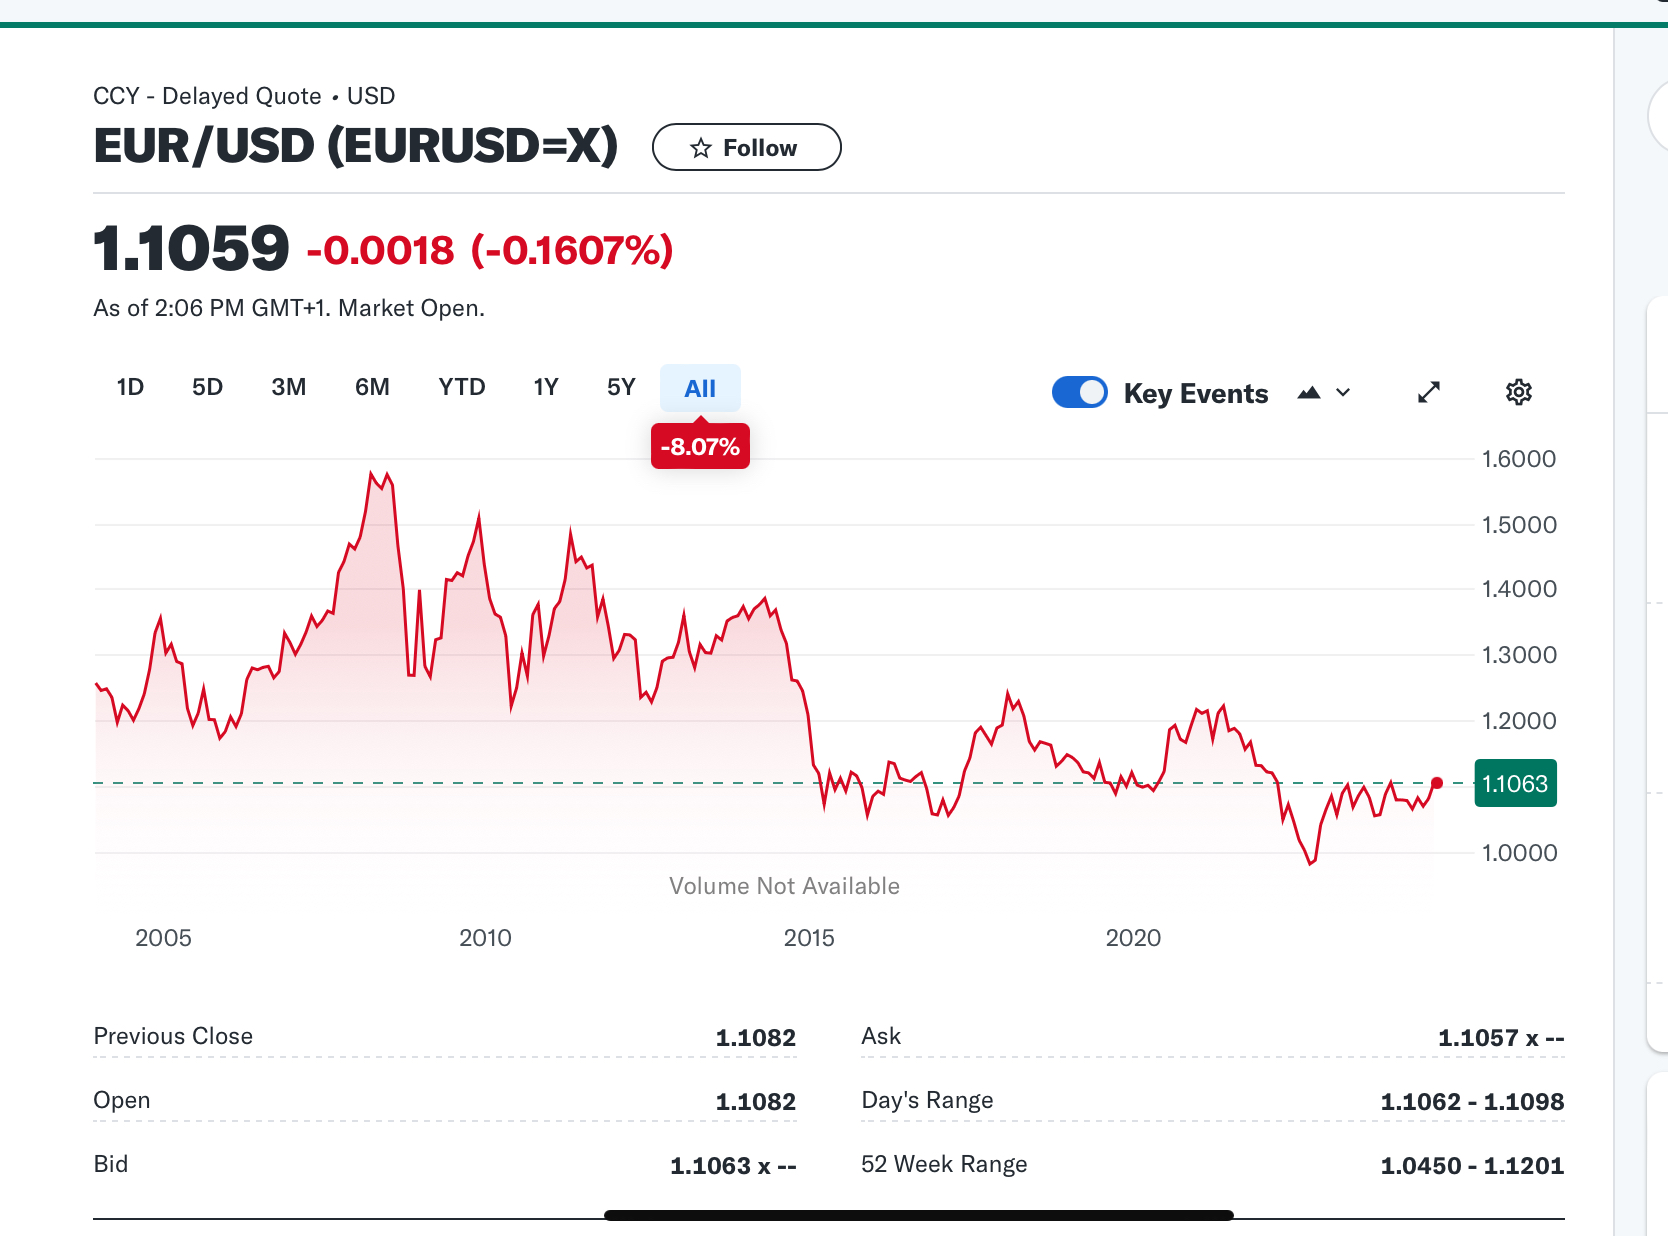Screen dimensions: 1668x1236
Task: Click the EUR/USD (EURUSD=X) title
Action: pos(355,146)
